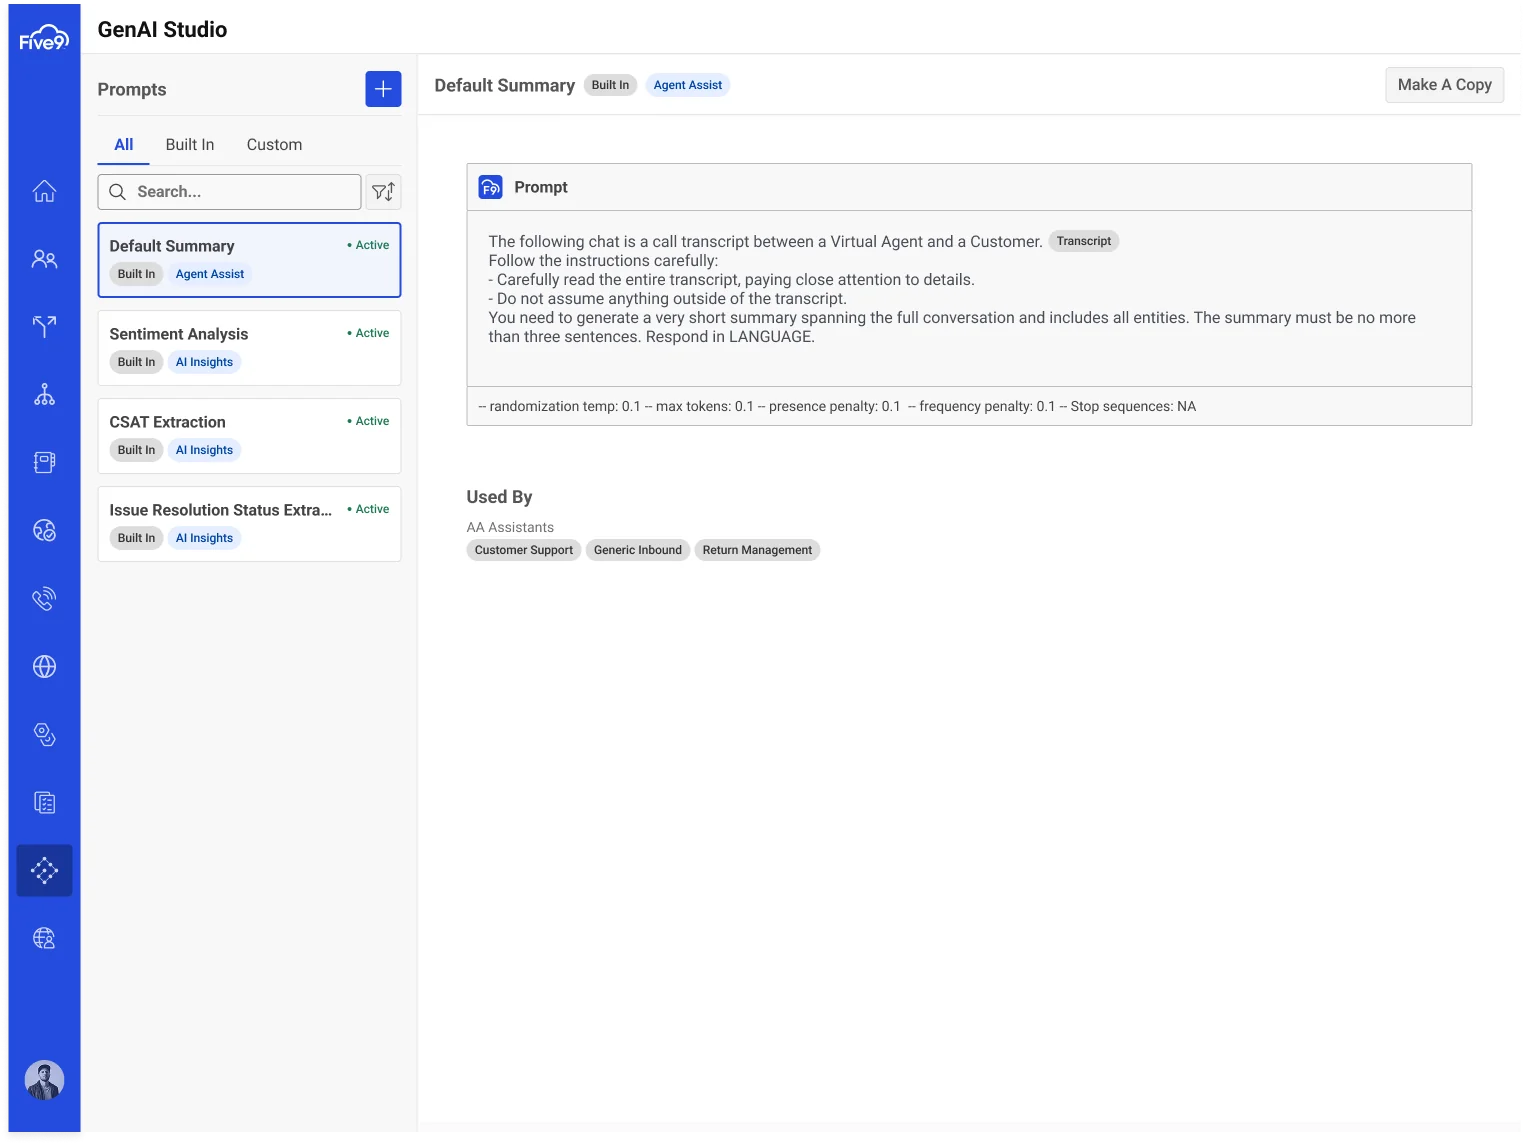This screenshot has height=1144, width=1525.
Task: Click the F9 icon in Prompt header
Action: 490,187
